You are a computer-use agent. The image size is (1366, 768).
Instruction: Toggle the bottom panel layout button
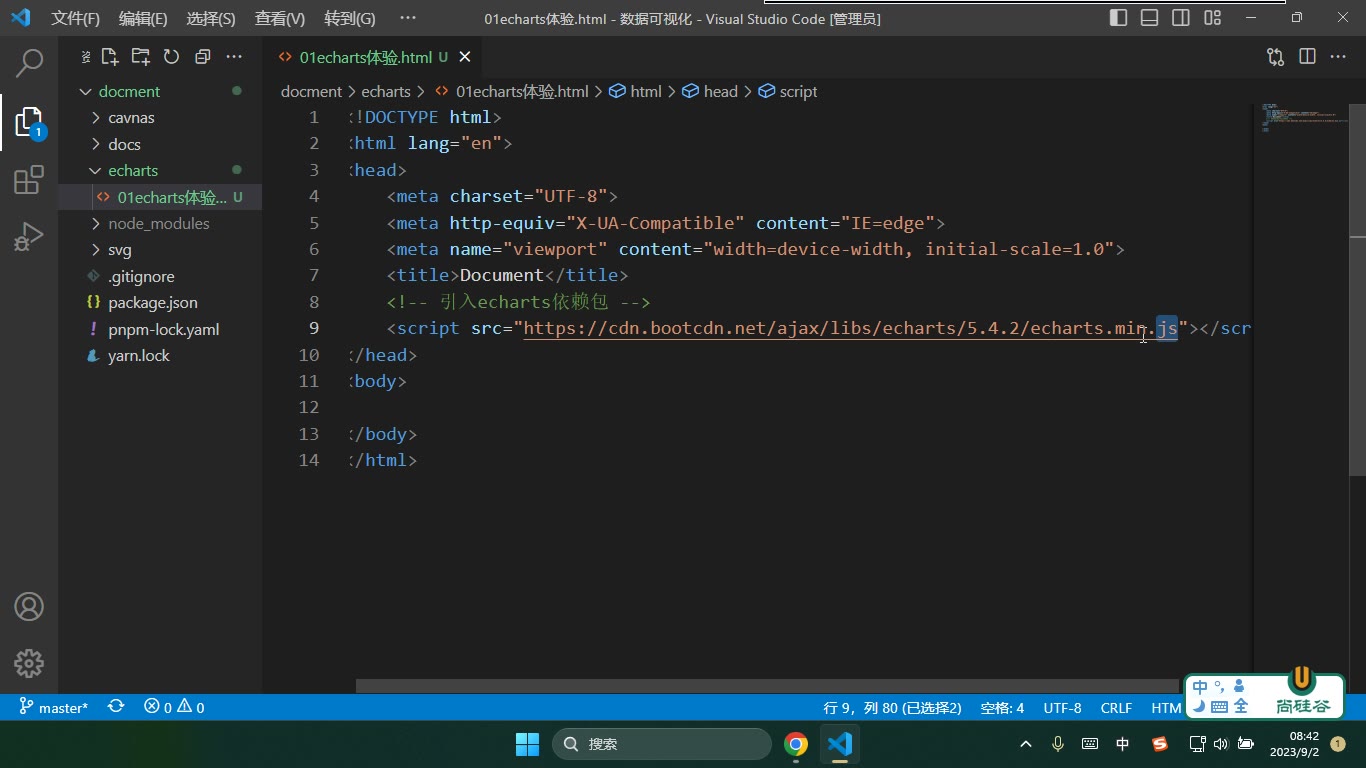coord(1150,18)
